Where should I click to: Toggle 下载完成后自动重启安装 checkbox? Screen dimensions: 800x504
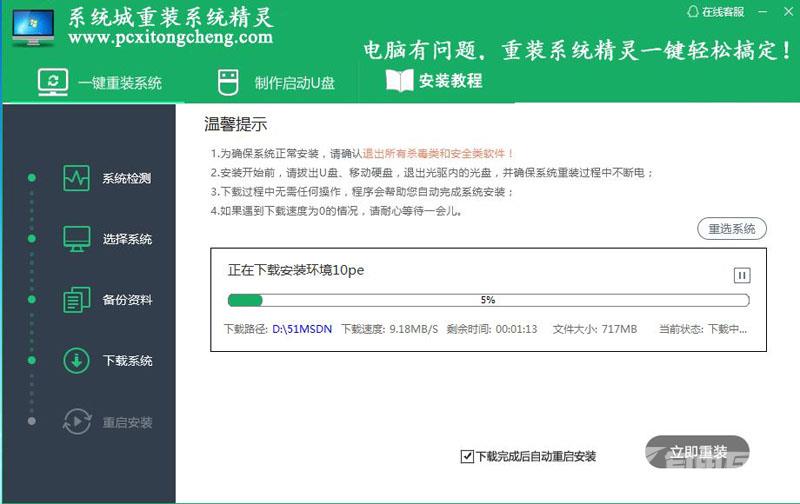(467, 456)
